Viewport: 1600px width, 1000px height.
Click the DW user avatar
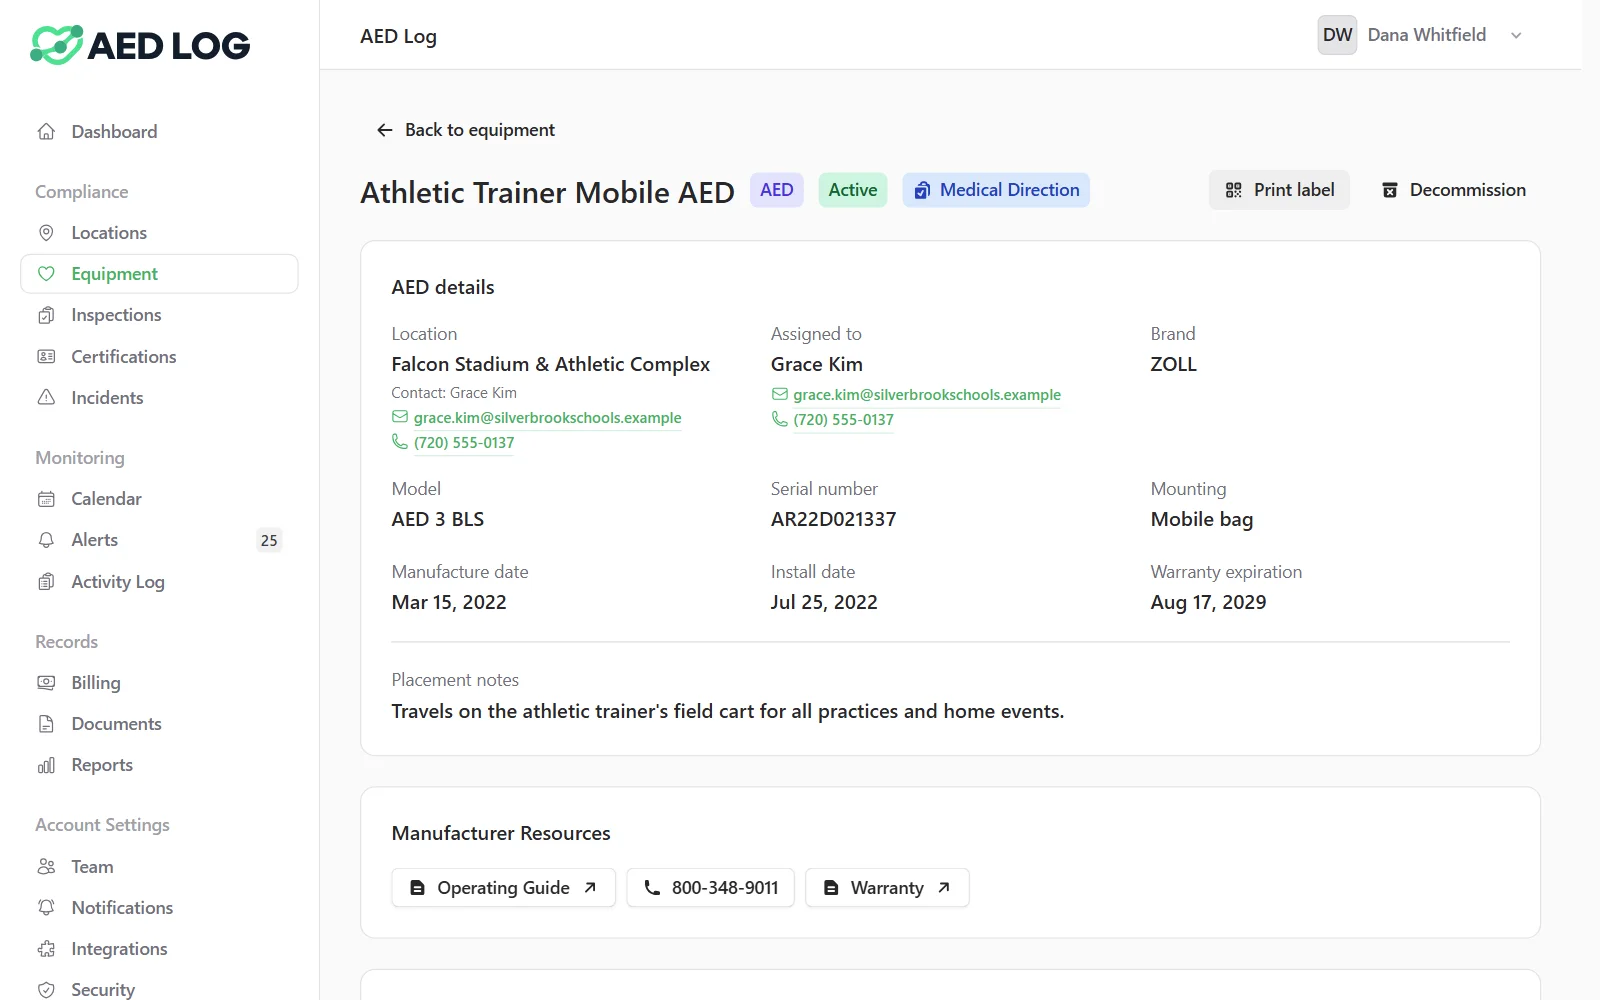(1337, 35)
